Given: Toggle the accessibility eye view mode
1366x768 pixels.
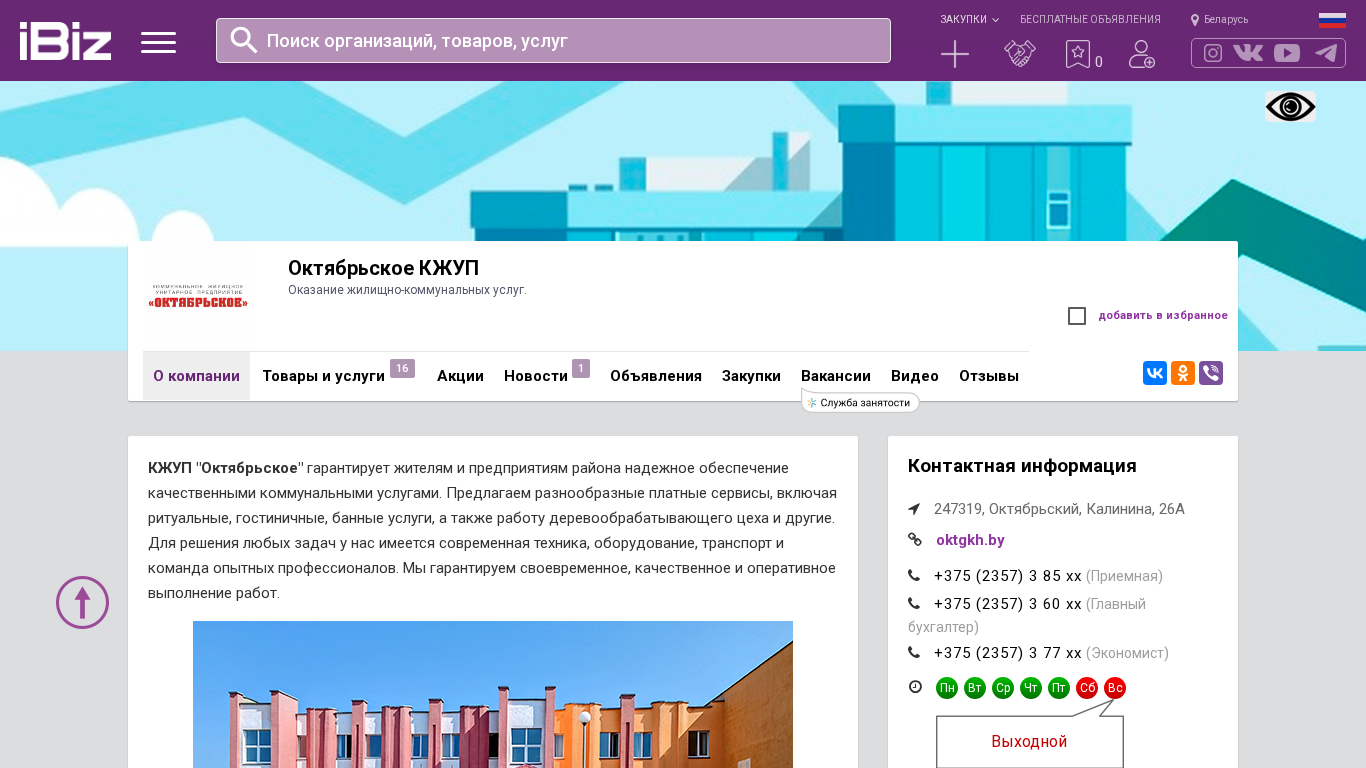Looking at the screenshot, I should pyautogui.click(x=1290, y=107).
